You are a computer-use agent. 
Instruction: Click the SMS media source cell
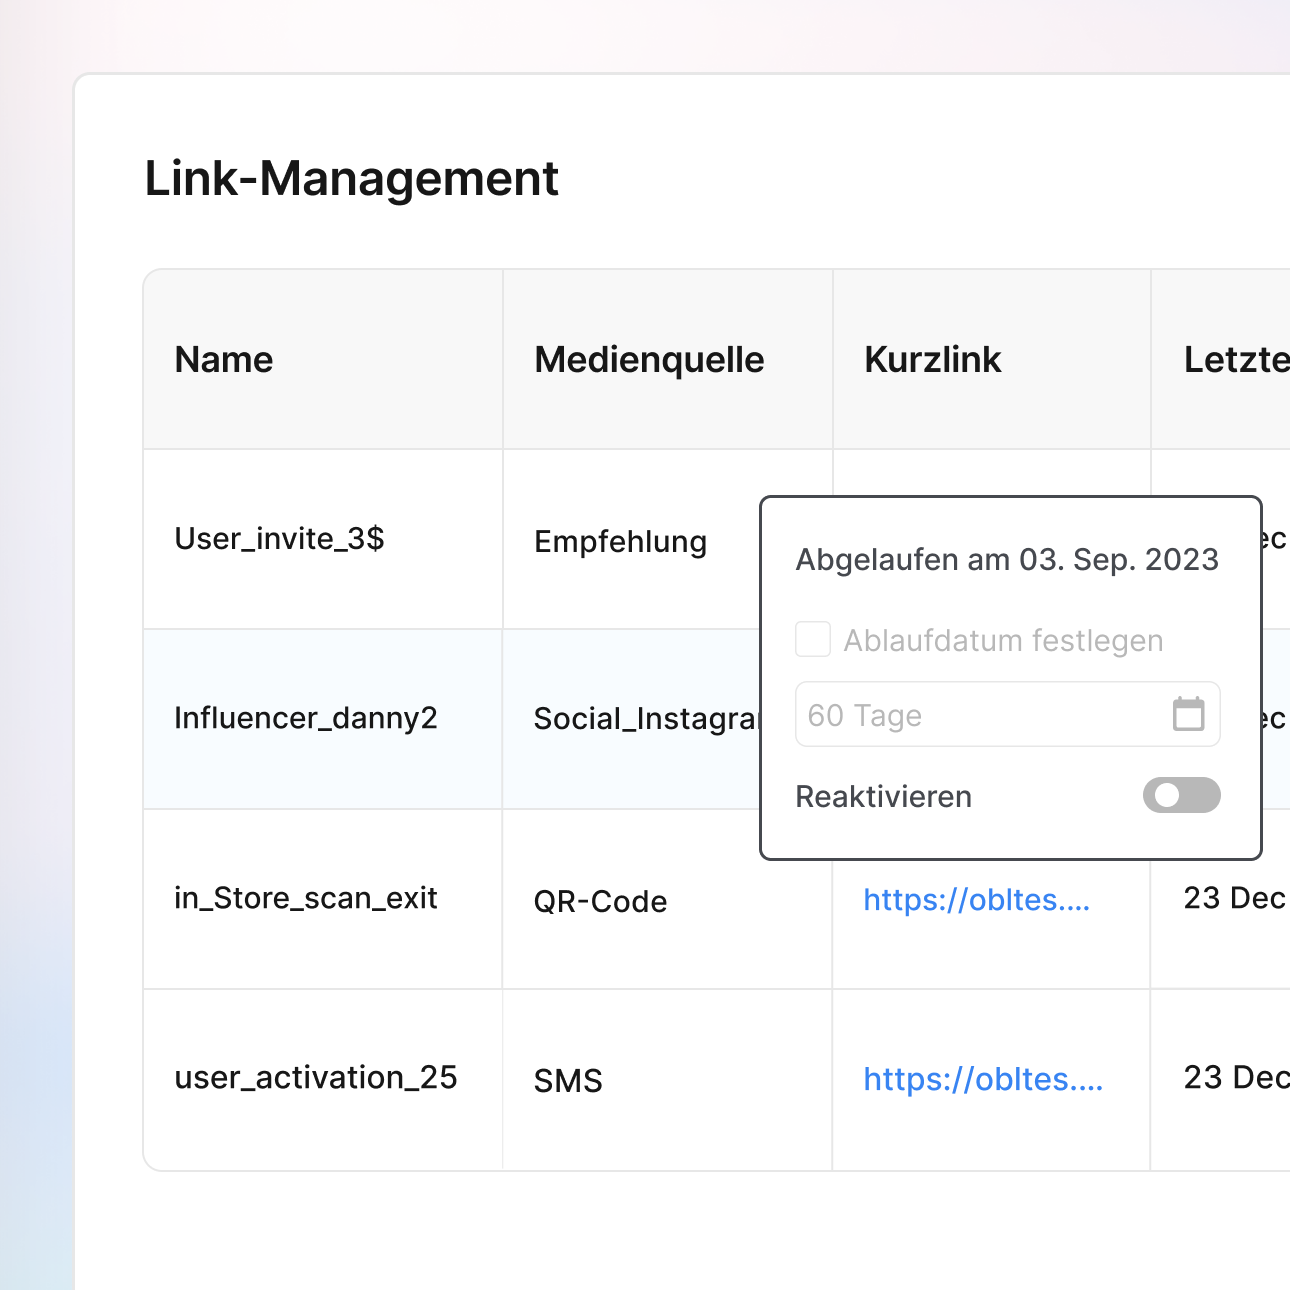click(x=568, y=1081)
